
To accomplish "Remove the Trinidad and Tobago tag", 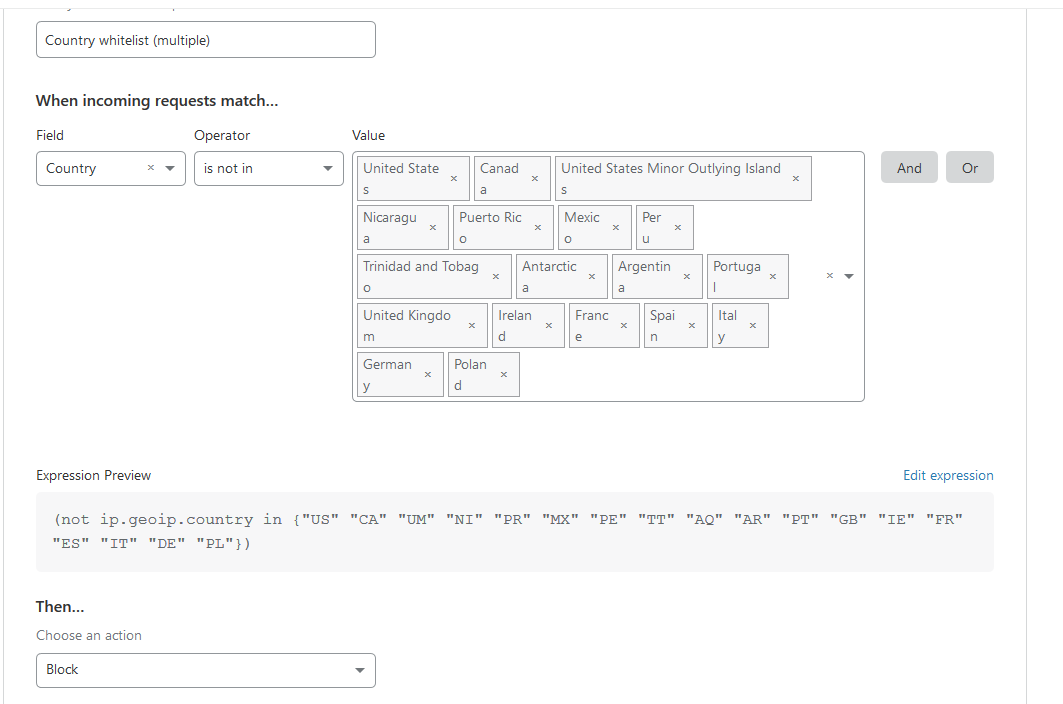I will [496, 277].
